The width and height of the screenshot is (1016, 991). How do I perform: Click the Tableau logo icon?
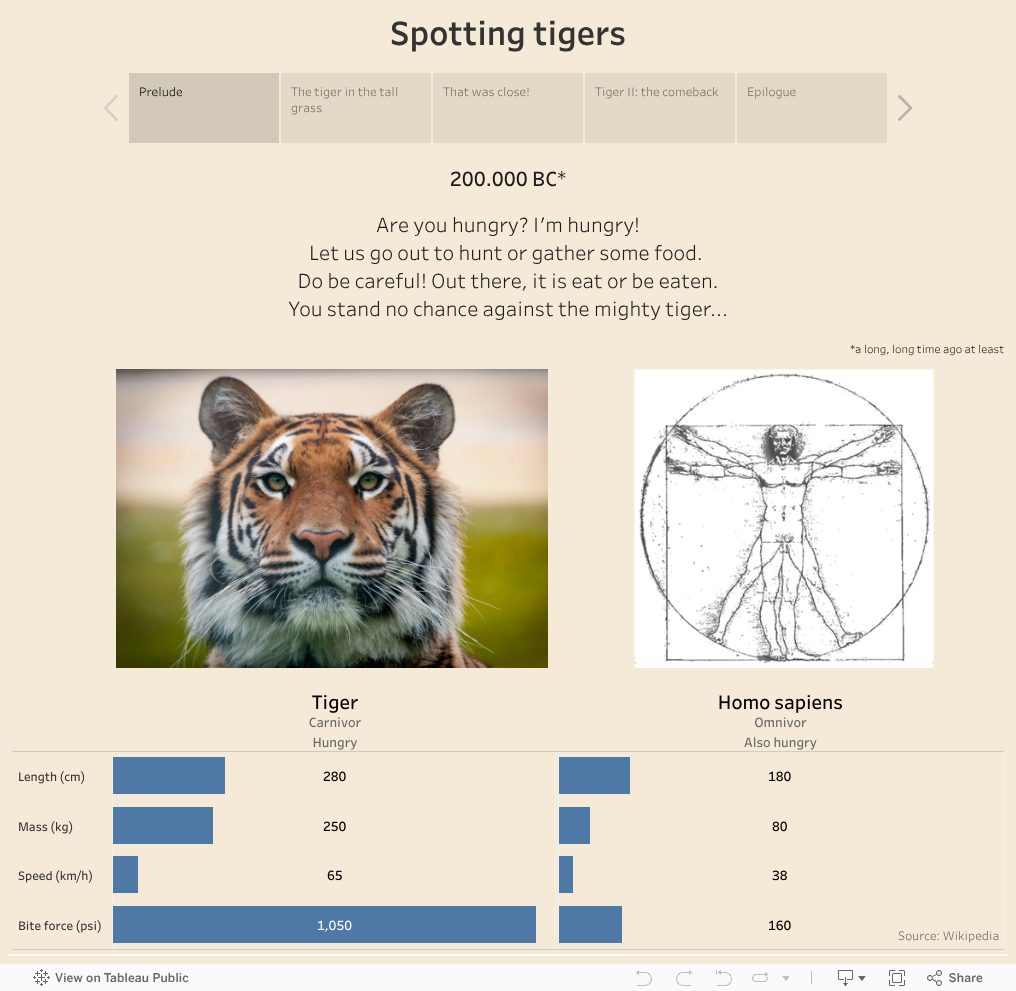click(x=41, y=977)
